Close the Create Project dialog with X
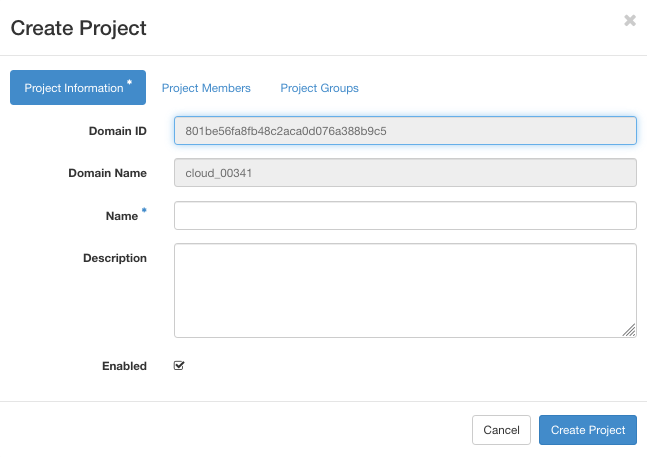 coord(629,20)
